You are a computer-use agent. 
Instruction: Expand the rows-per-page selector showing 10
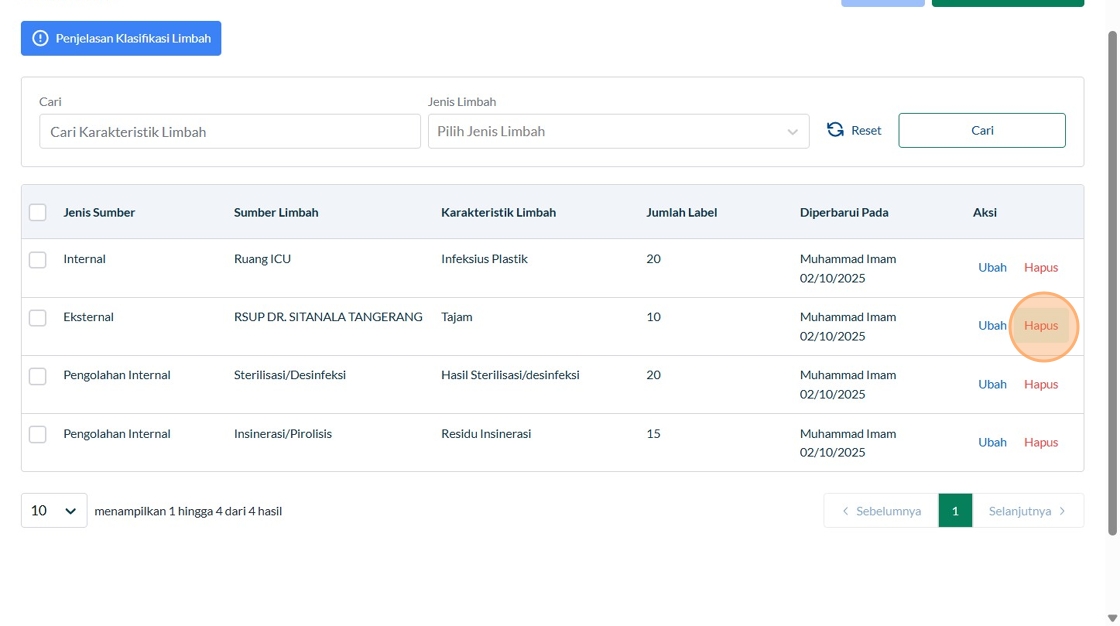click(54, 511)
